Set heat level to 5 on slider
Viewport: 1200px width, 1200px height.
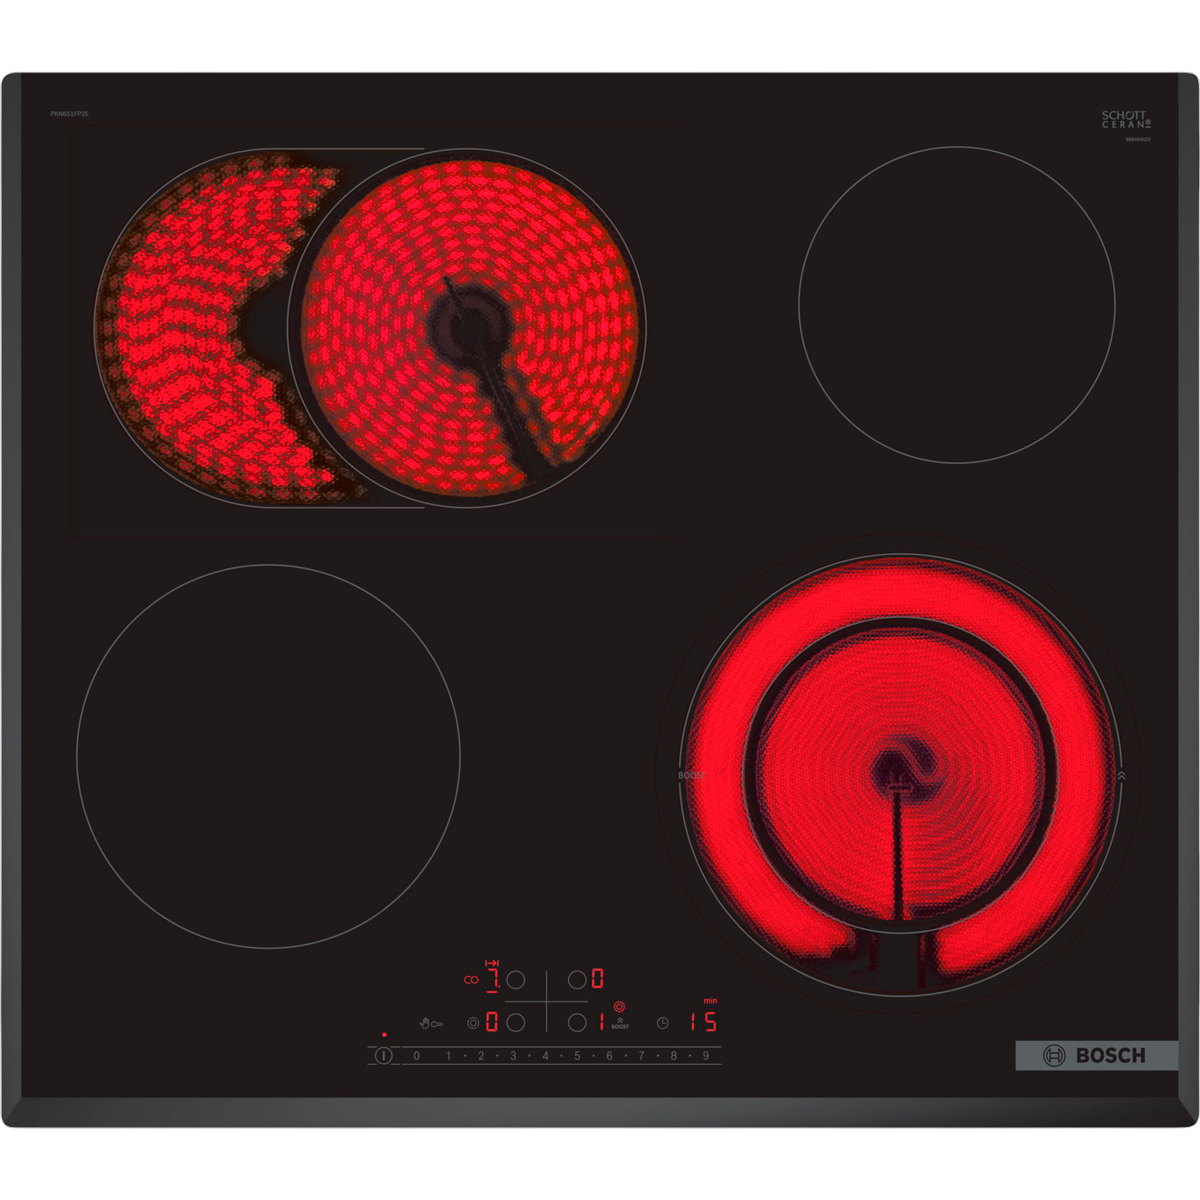(x=577, y=1055)
